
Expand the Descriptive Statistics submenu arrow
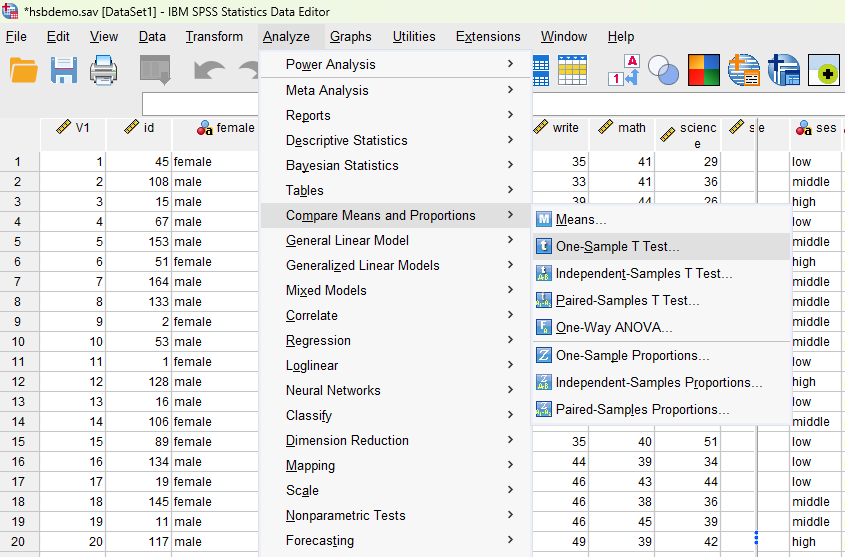[510, 140]
